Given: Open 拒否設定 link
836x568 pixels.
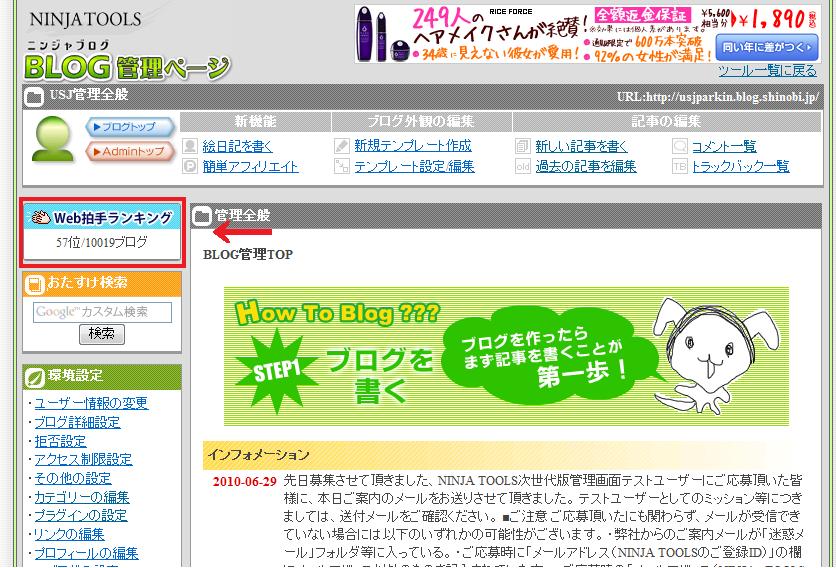Looking at the screenshot, I should 60,441.
